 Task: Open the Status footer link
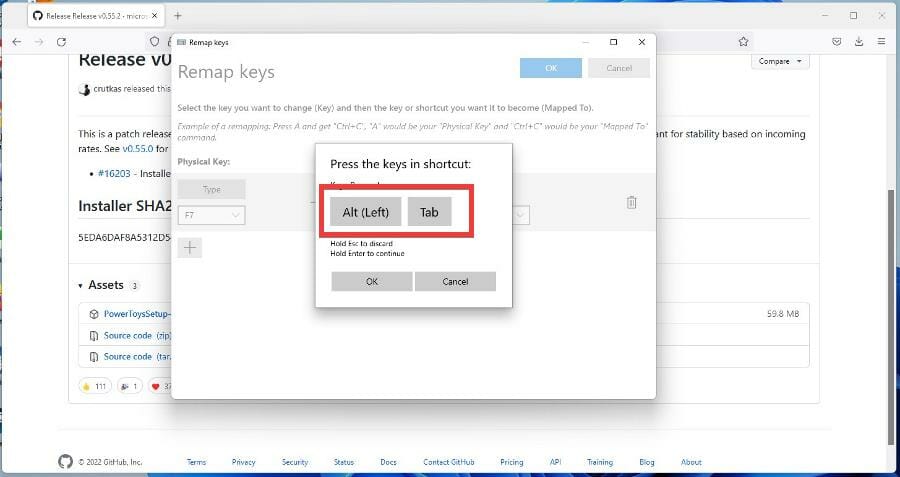[x=344, y=462]
